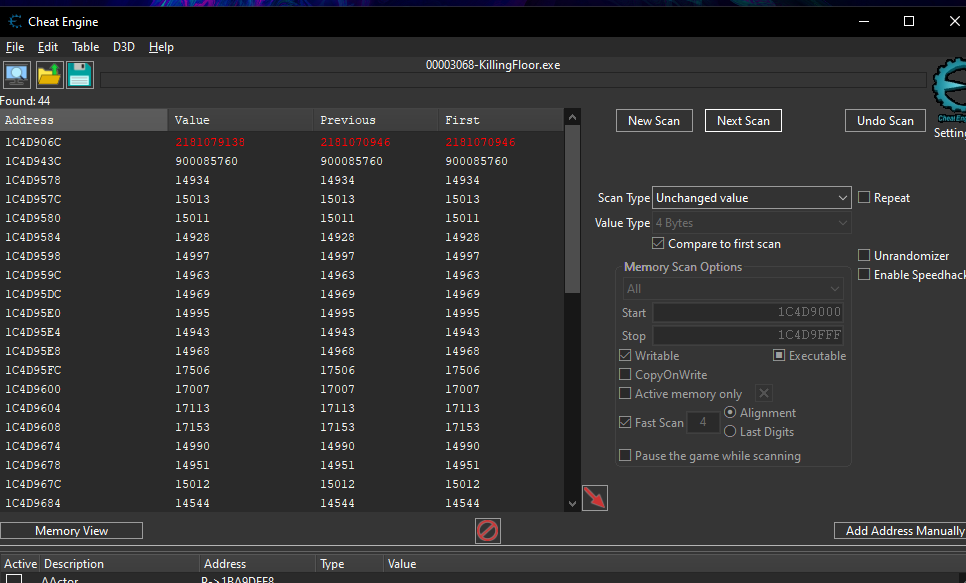Click the Cheat Engine settings logo

948,92
